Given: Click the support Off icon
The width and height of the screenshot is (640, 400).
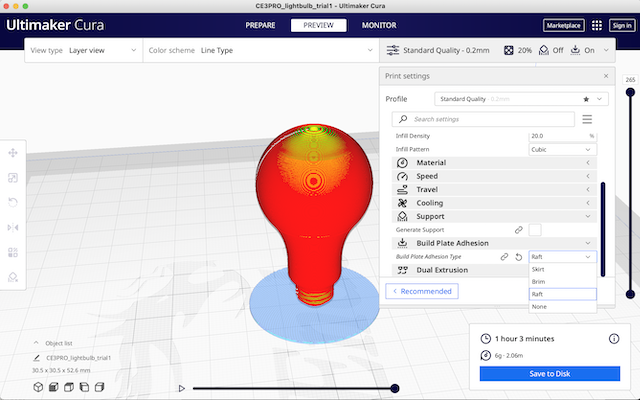Looking at the screenshot, I should point(544,50).
